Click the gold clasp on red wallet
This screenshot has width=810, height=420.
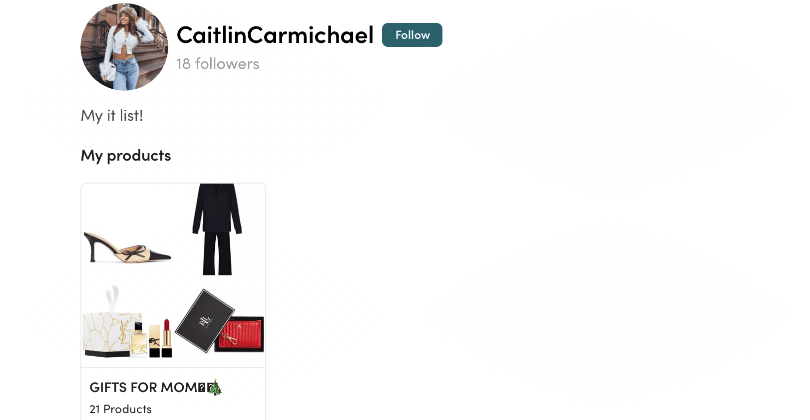point(230,338)
